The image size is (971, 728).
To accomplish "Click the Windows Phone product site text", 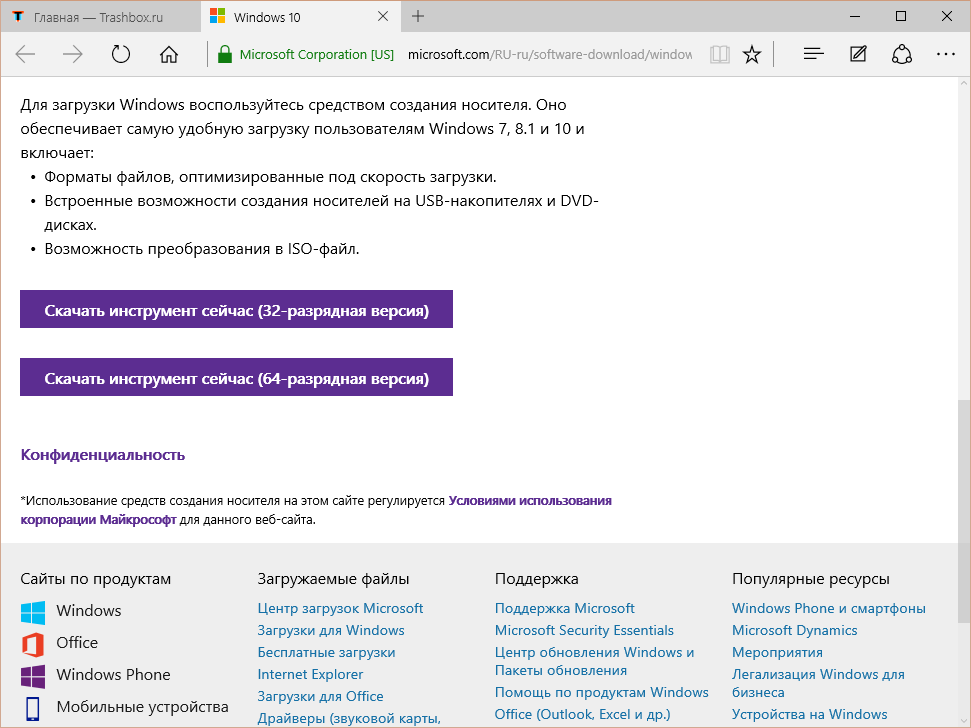I will coord(113,675).
